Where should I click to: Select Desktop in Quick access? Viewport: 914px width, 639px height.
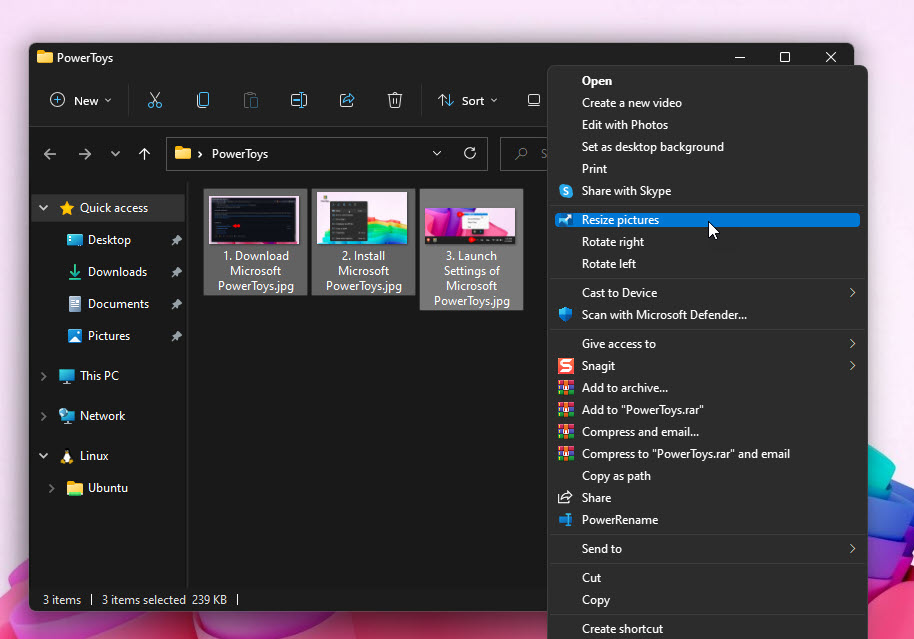click(109, 240)
